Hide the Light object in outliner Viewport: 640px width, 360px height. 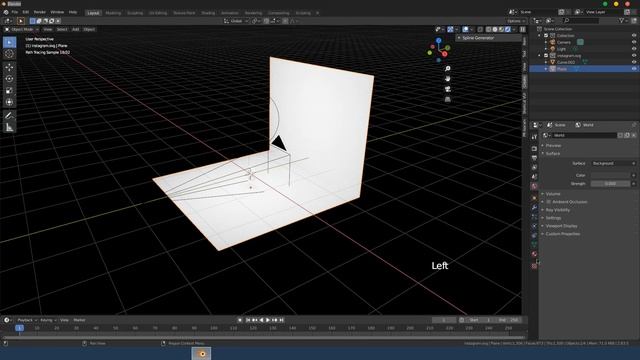tap(634, 49)
